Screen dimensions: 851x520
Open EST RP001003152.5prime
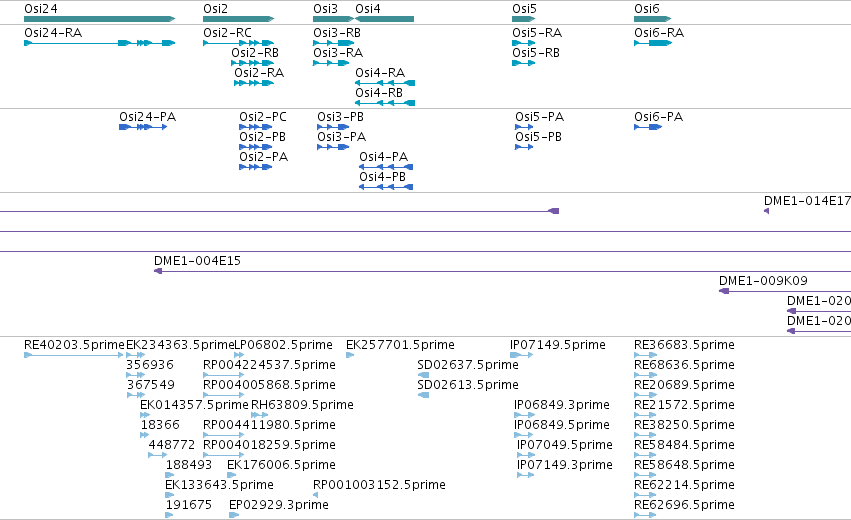coord(316,496)
